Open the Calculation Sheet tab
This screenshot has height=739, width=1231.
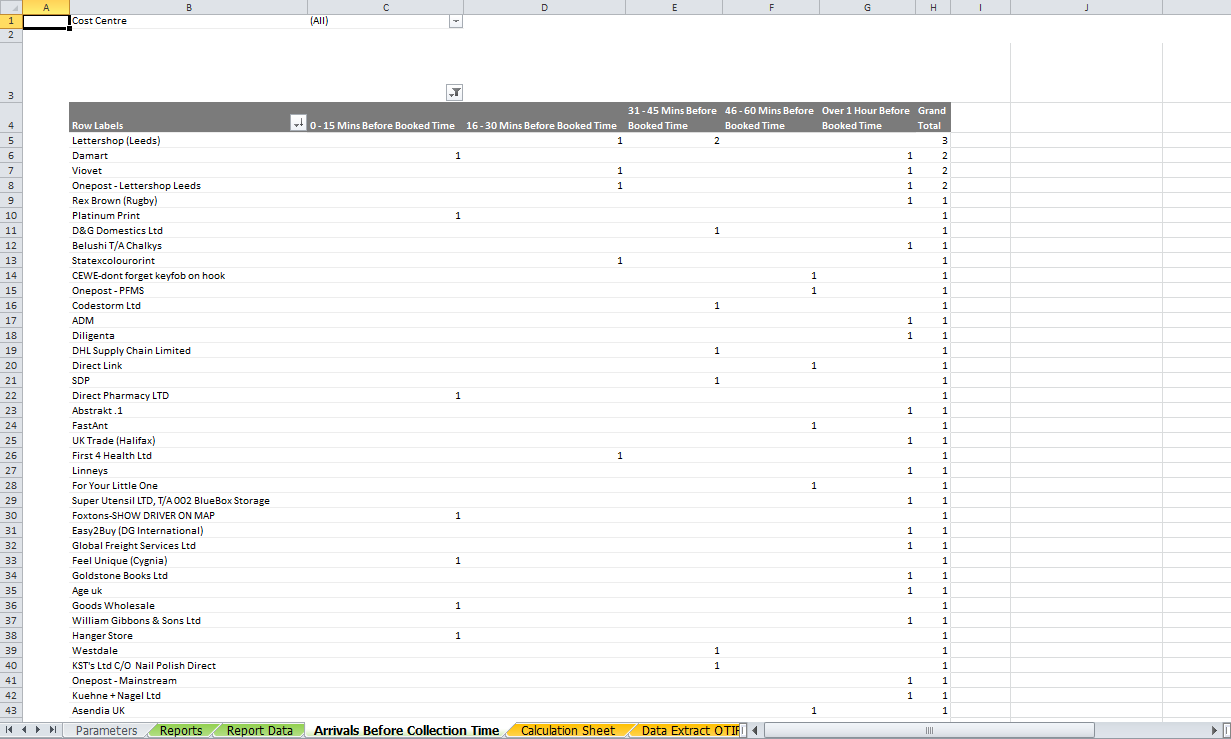568,730
